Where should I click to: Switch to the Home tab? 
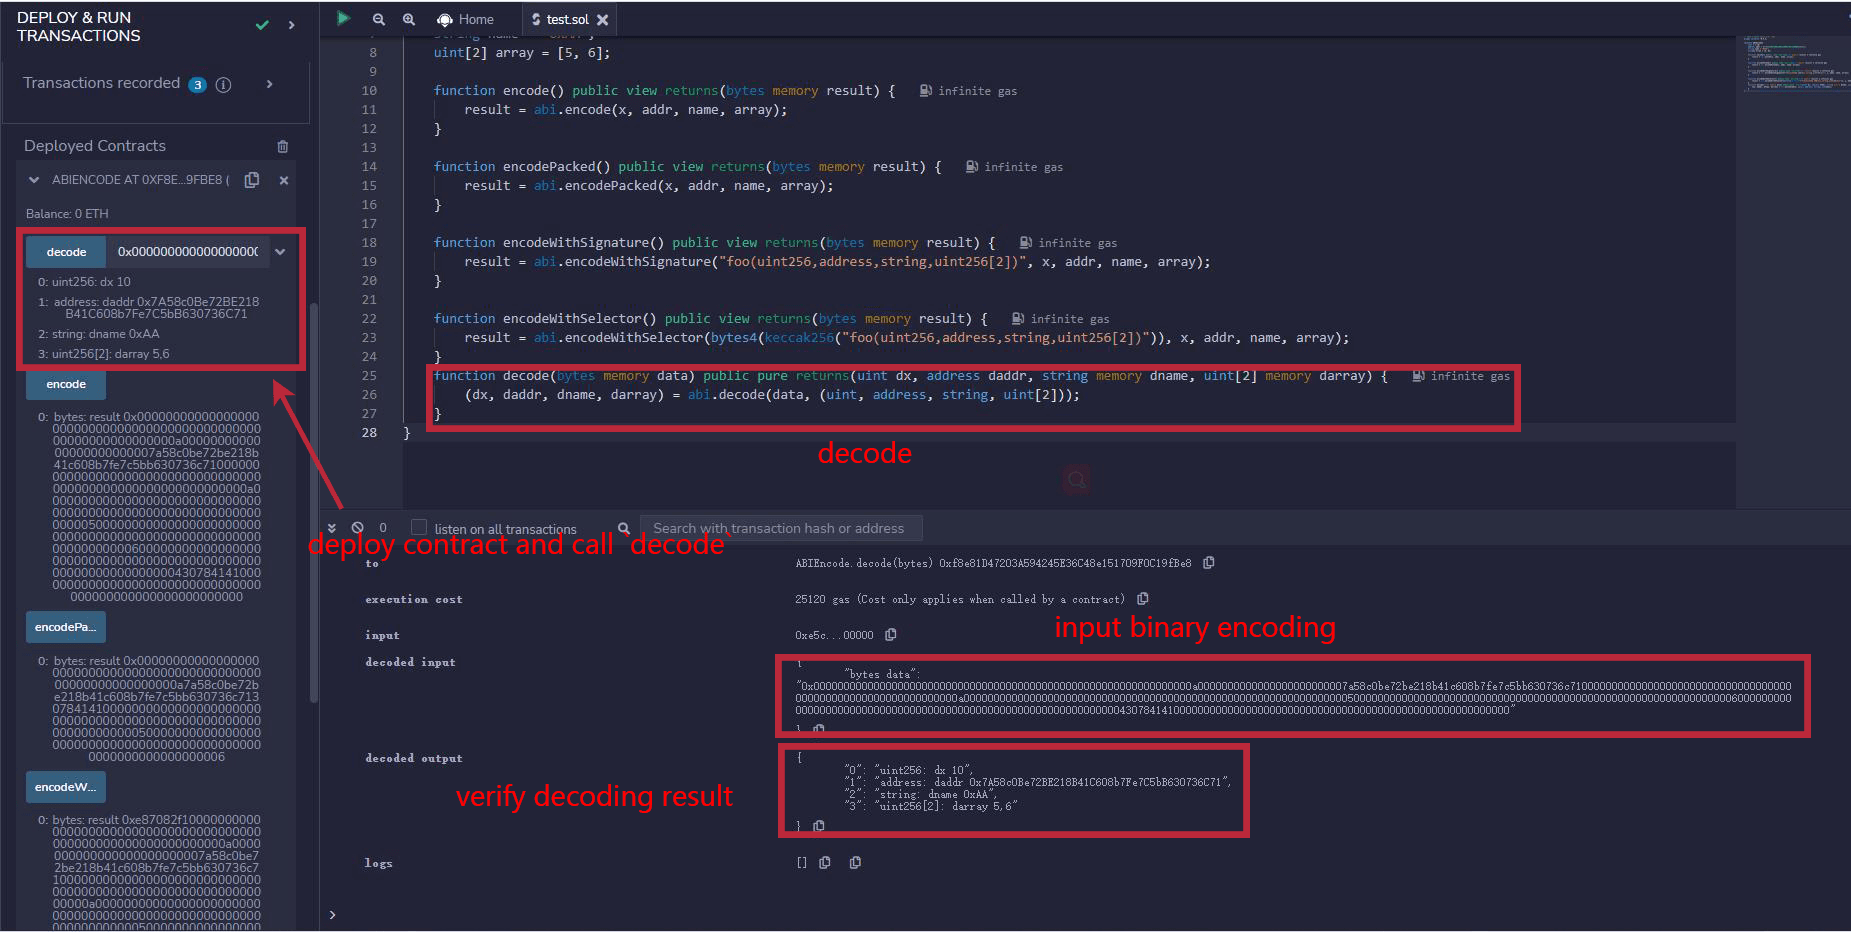coord(466,19)
